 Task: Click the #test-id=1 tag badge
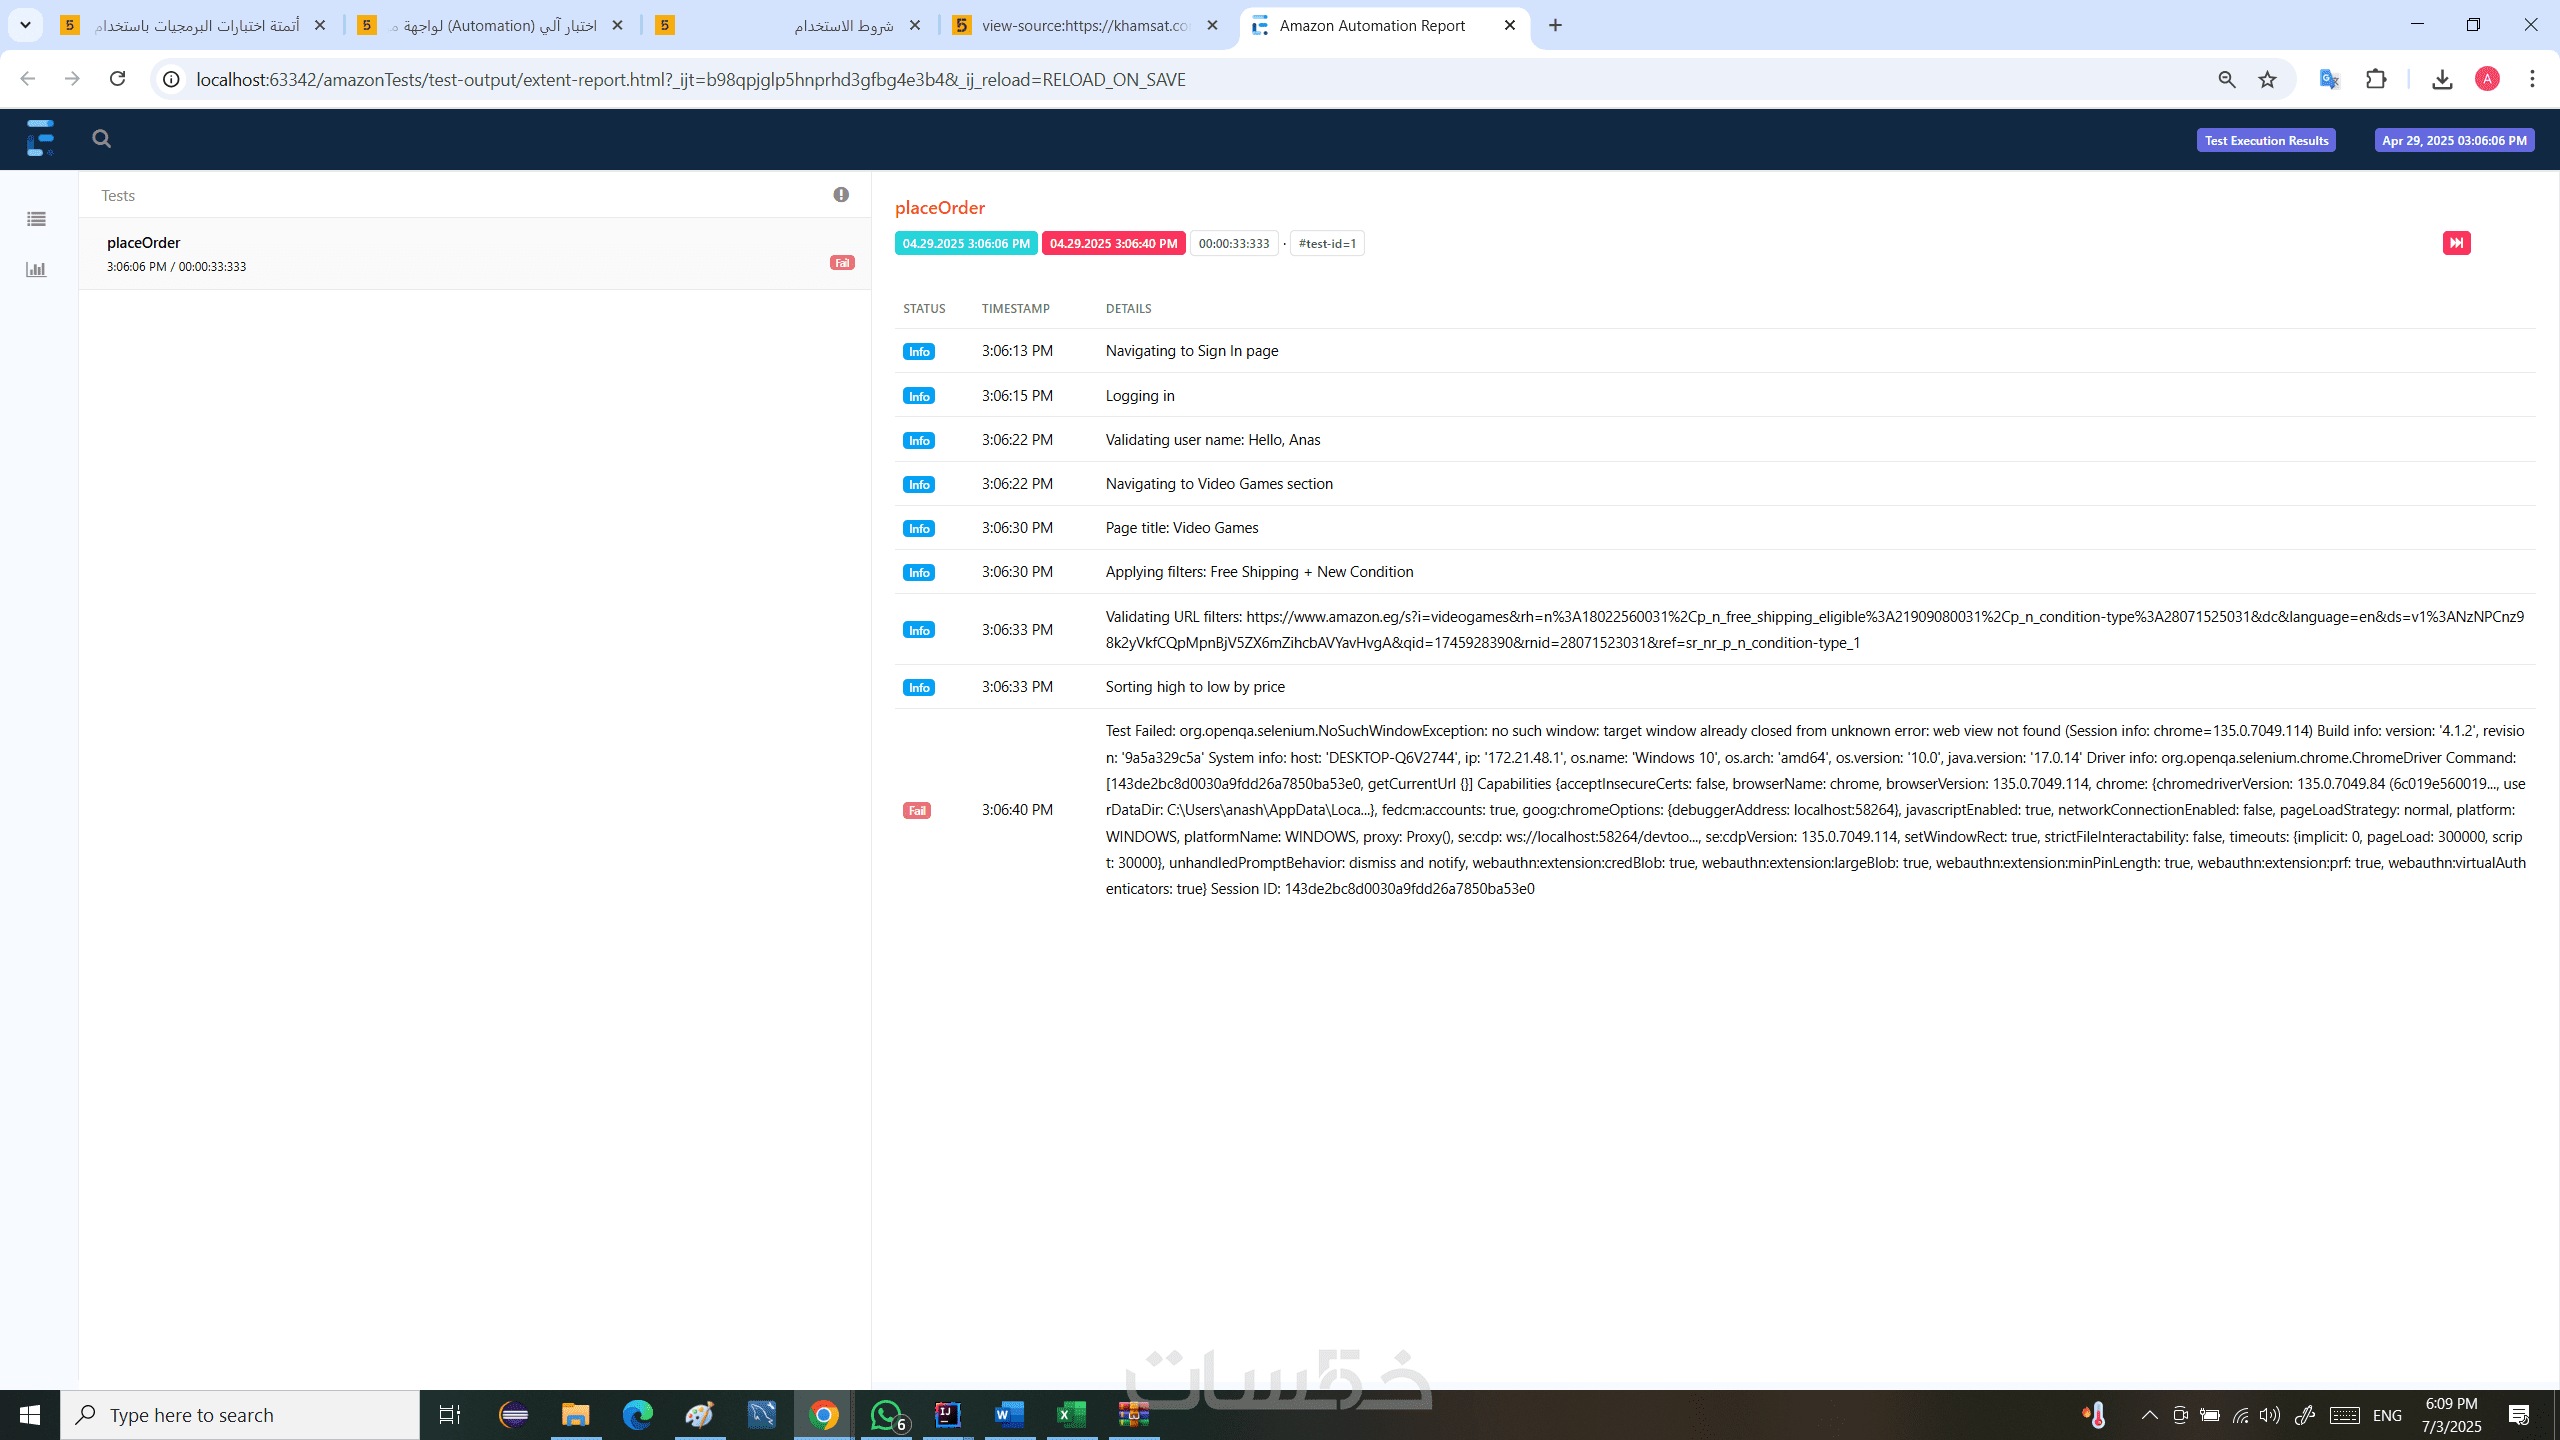tap(1327, 243)
